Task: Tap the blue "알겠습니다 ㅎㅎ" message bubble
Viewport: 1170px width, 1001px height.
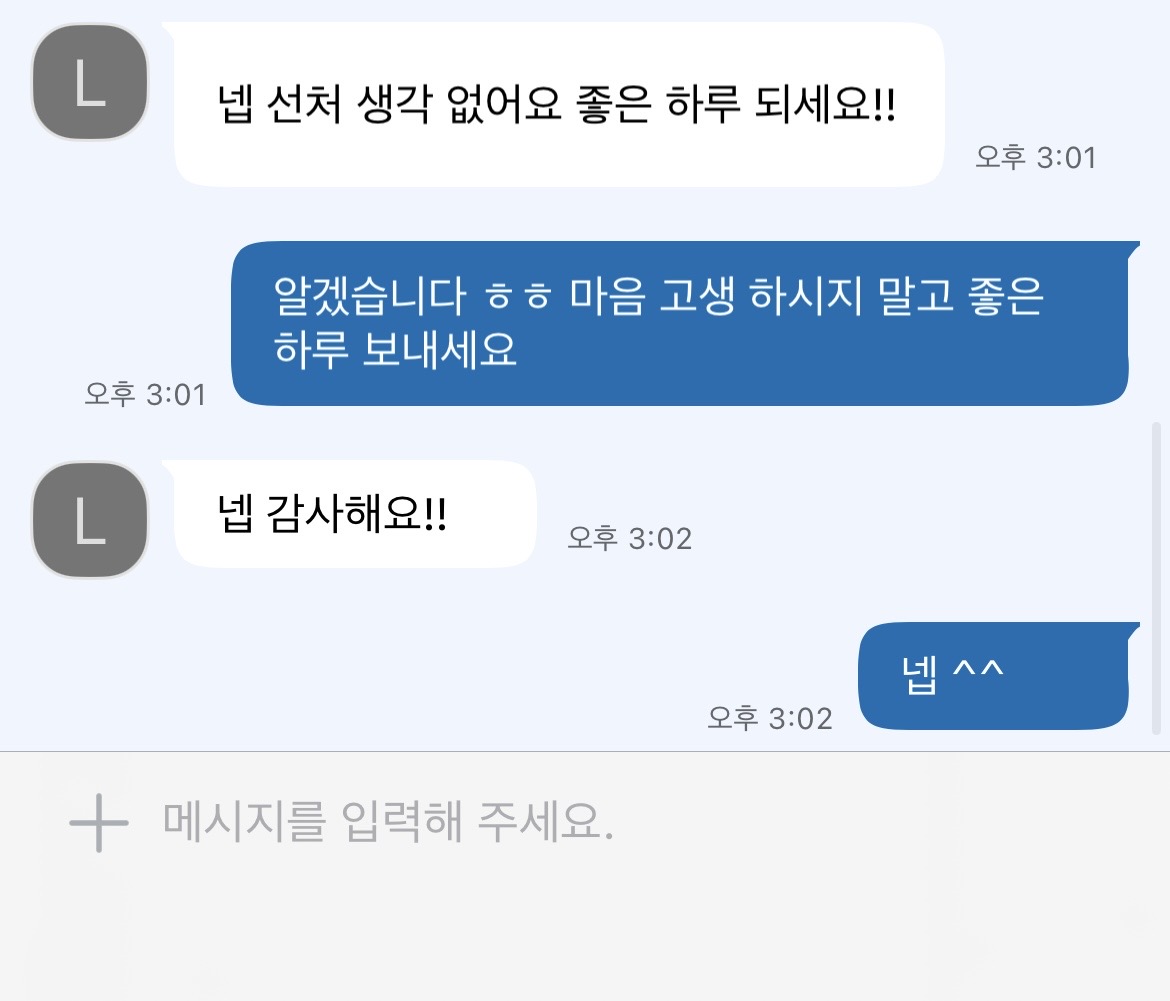Action: click(680, 323)
